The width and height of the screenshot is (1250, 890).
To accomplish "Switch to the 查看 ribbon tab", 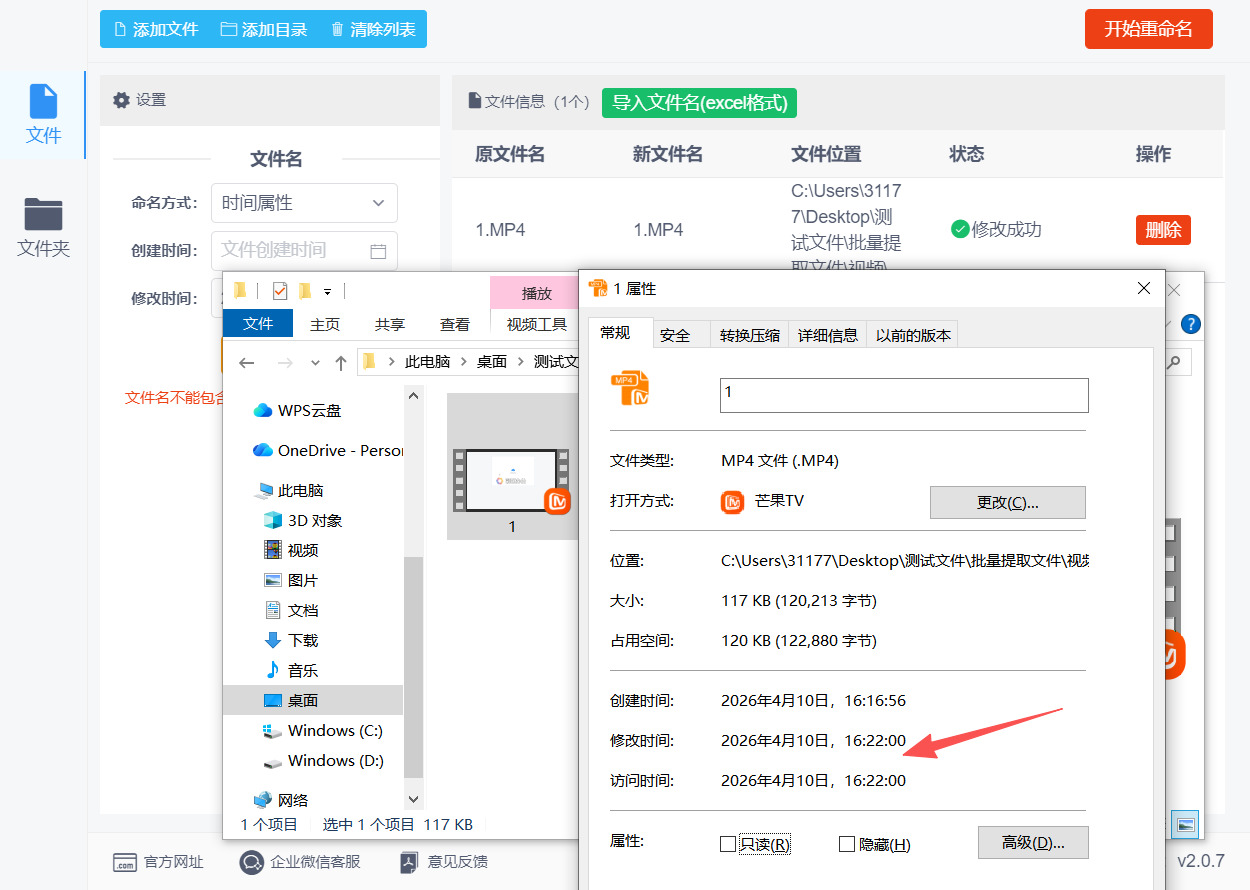I will pyautogui.click(x=455, y=323).
